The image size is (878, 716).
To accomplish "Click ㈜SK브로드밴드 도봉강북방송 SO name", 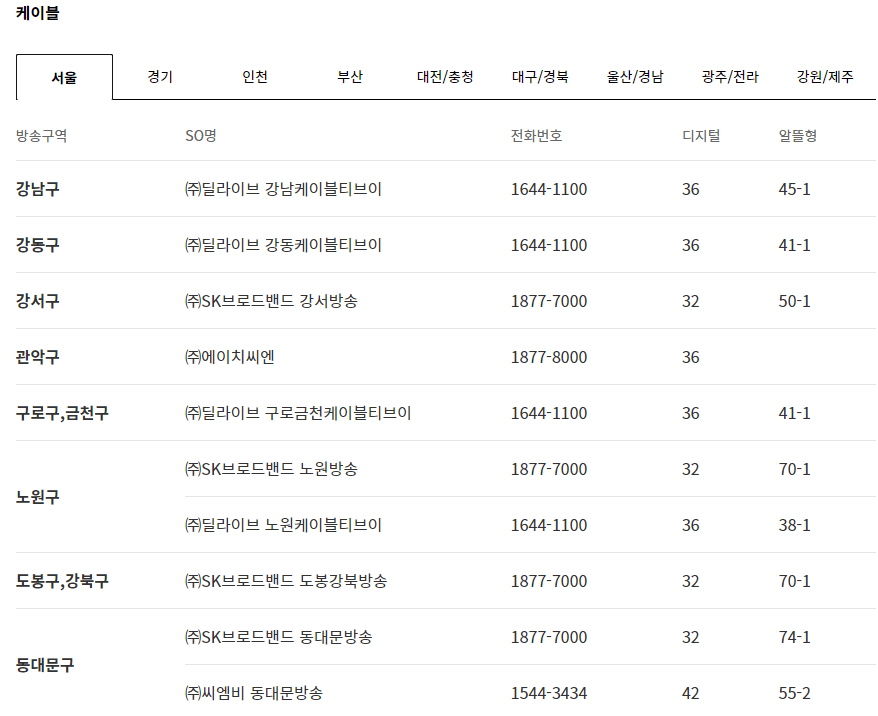I will [x=286, y=581].
